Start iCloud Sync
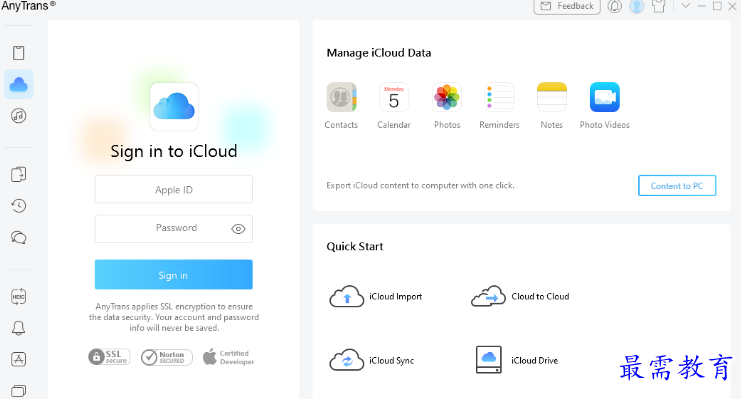This screenshot has height=399, width=741. 371,360
